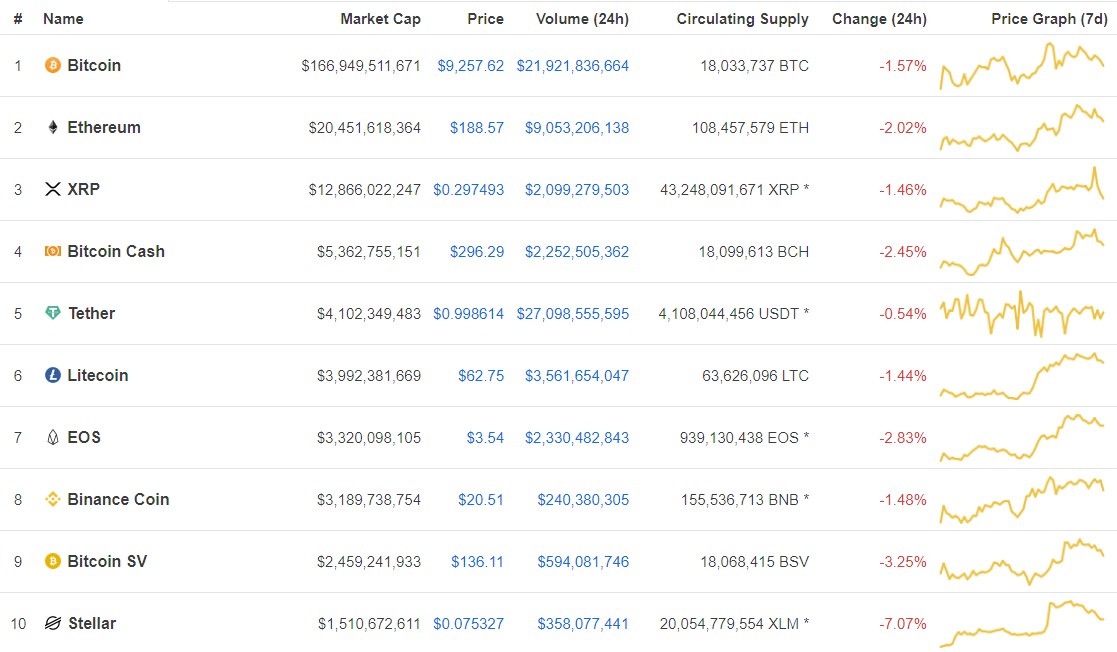Open Tether volume $27,098,555,595

pos(573,314)
